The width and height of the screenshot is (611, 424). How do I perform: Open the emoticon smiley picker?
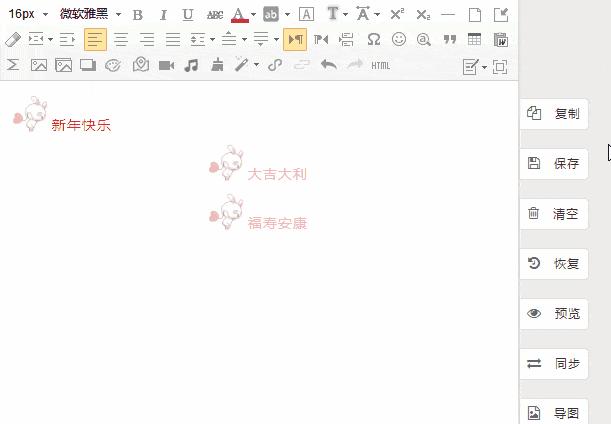coord(399,39)
